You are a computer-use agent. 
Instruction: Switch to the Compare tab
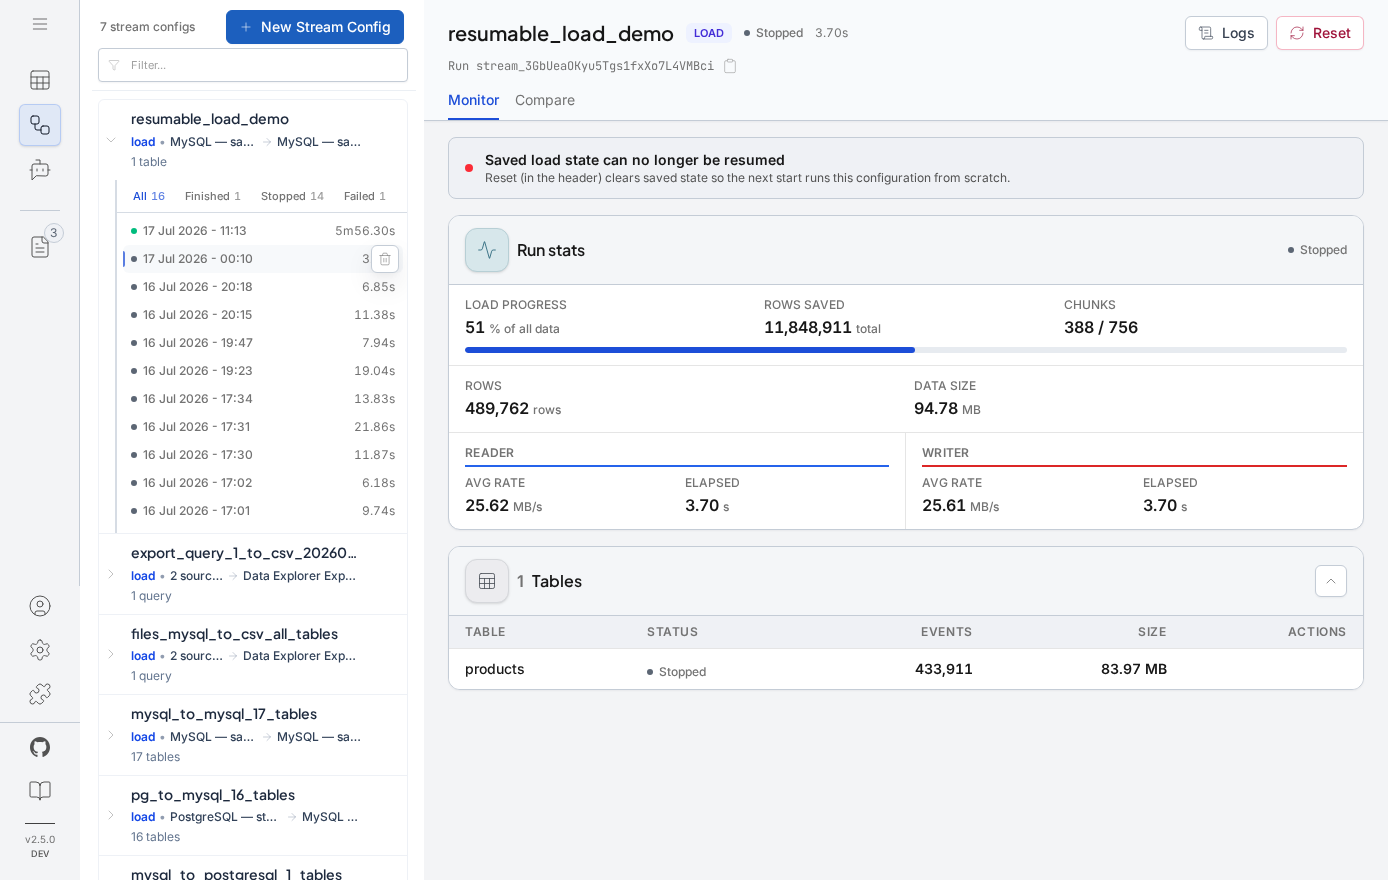545,100
